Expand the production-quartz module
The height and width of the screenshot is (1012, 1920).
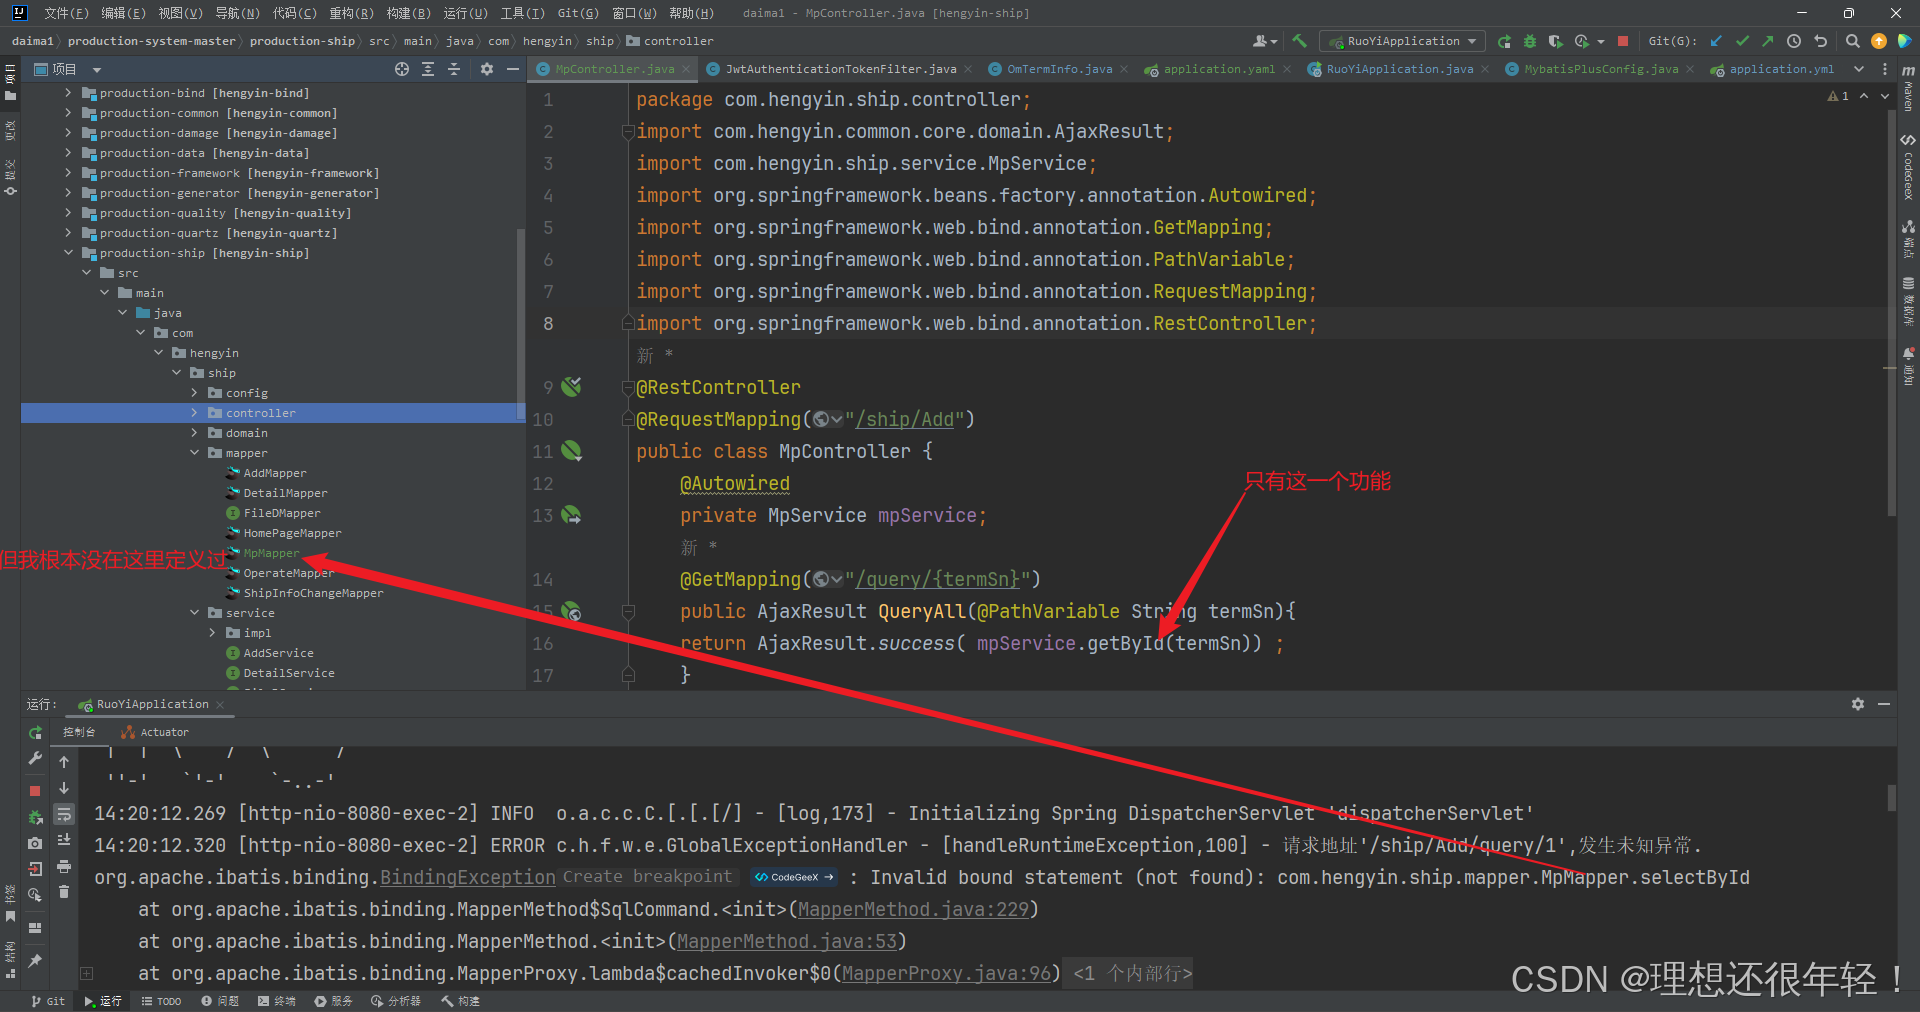[x=68, y=233]
